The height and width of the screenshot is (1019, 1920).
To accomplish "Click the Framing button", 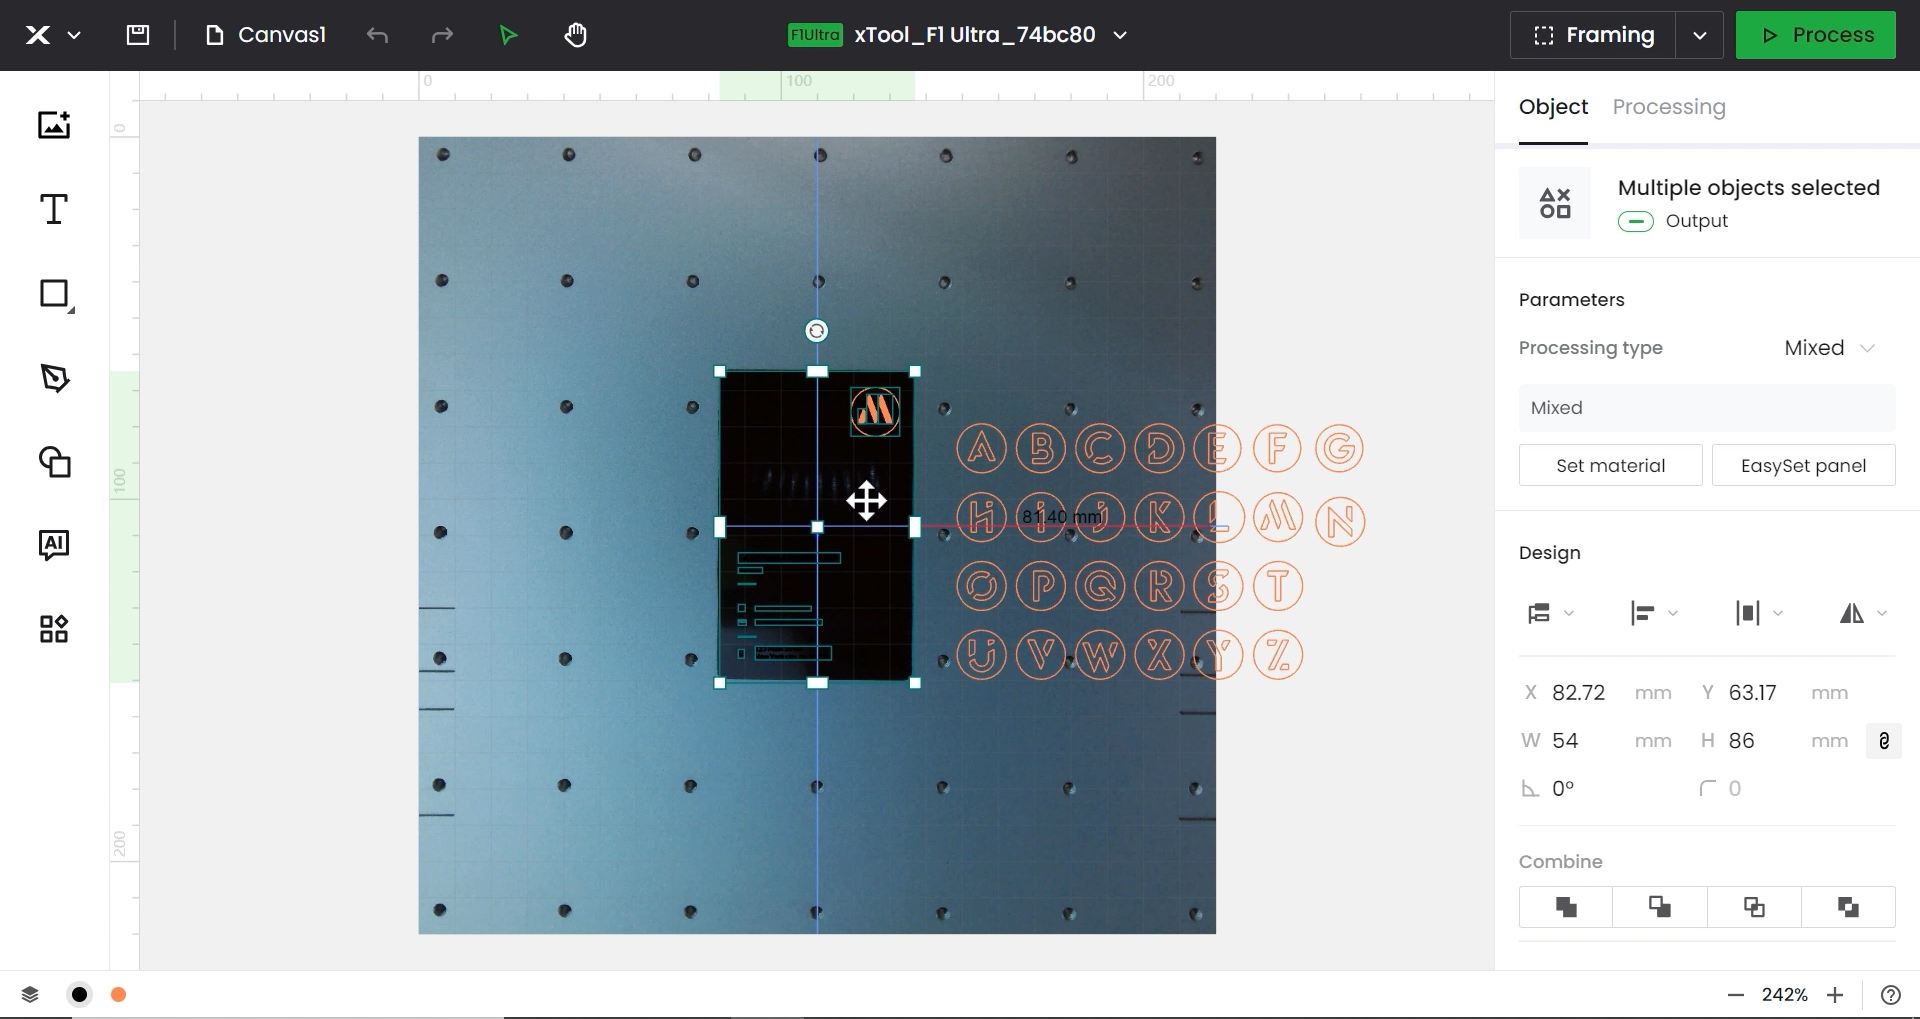I will pos(1594,35).
